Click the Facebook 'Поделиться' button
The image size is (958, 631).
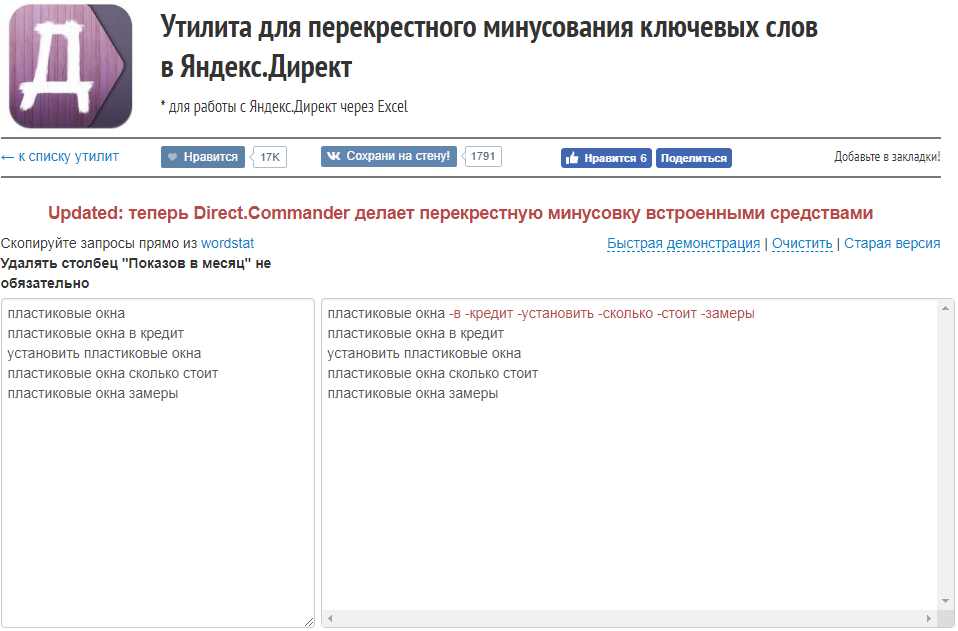(693, 158)
